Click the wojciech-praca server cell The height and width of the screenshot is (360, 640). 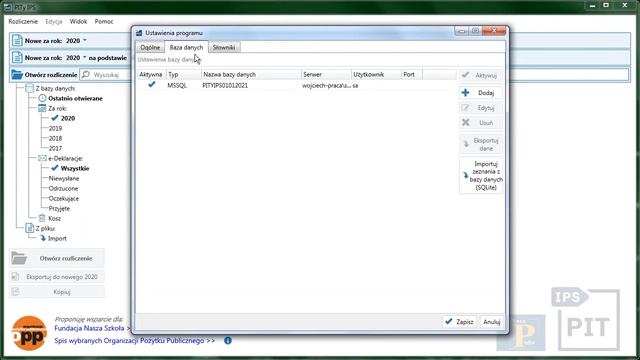pyautogui.click(x=326, y=85)
